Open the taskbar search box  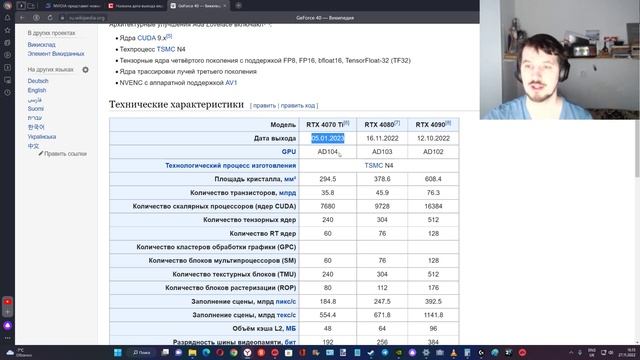[x=142, y=352]
